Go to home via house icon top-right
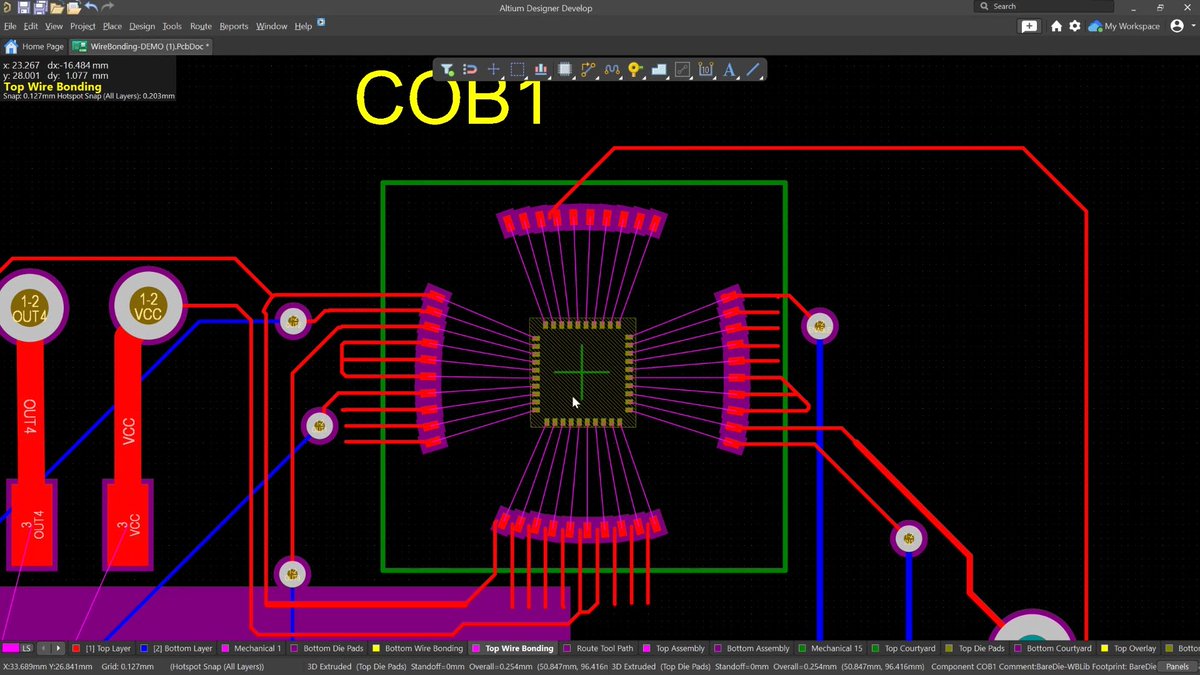Viewport: 1200px width, 675px height. 1056,27
